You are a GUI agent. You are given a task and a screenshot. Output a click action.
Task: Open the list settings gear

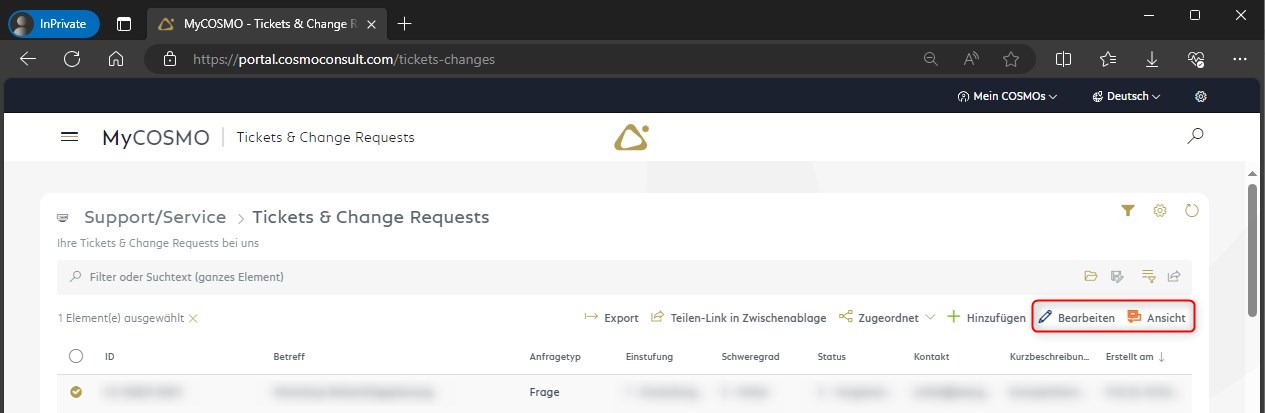coord(1160,211)
